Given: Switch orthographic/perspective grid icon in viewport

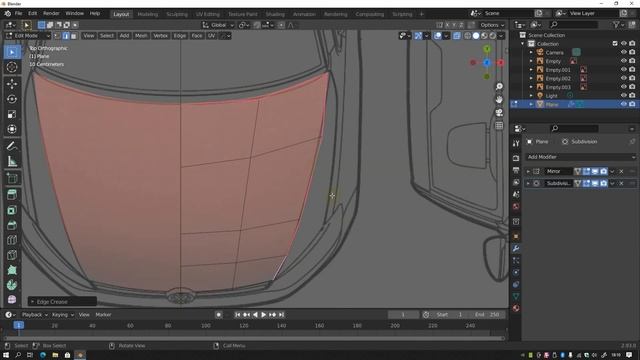Looking at the screenshot, I should (499, 126).
